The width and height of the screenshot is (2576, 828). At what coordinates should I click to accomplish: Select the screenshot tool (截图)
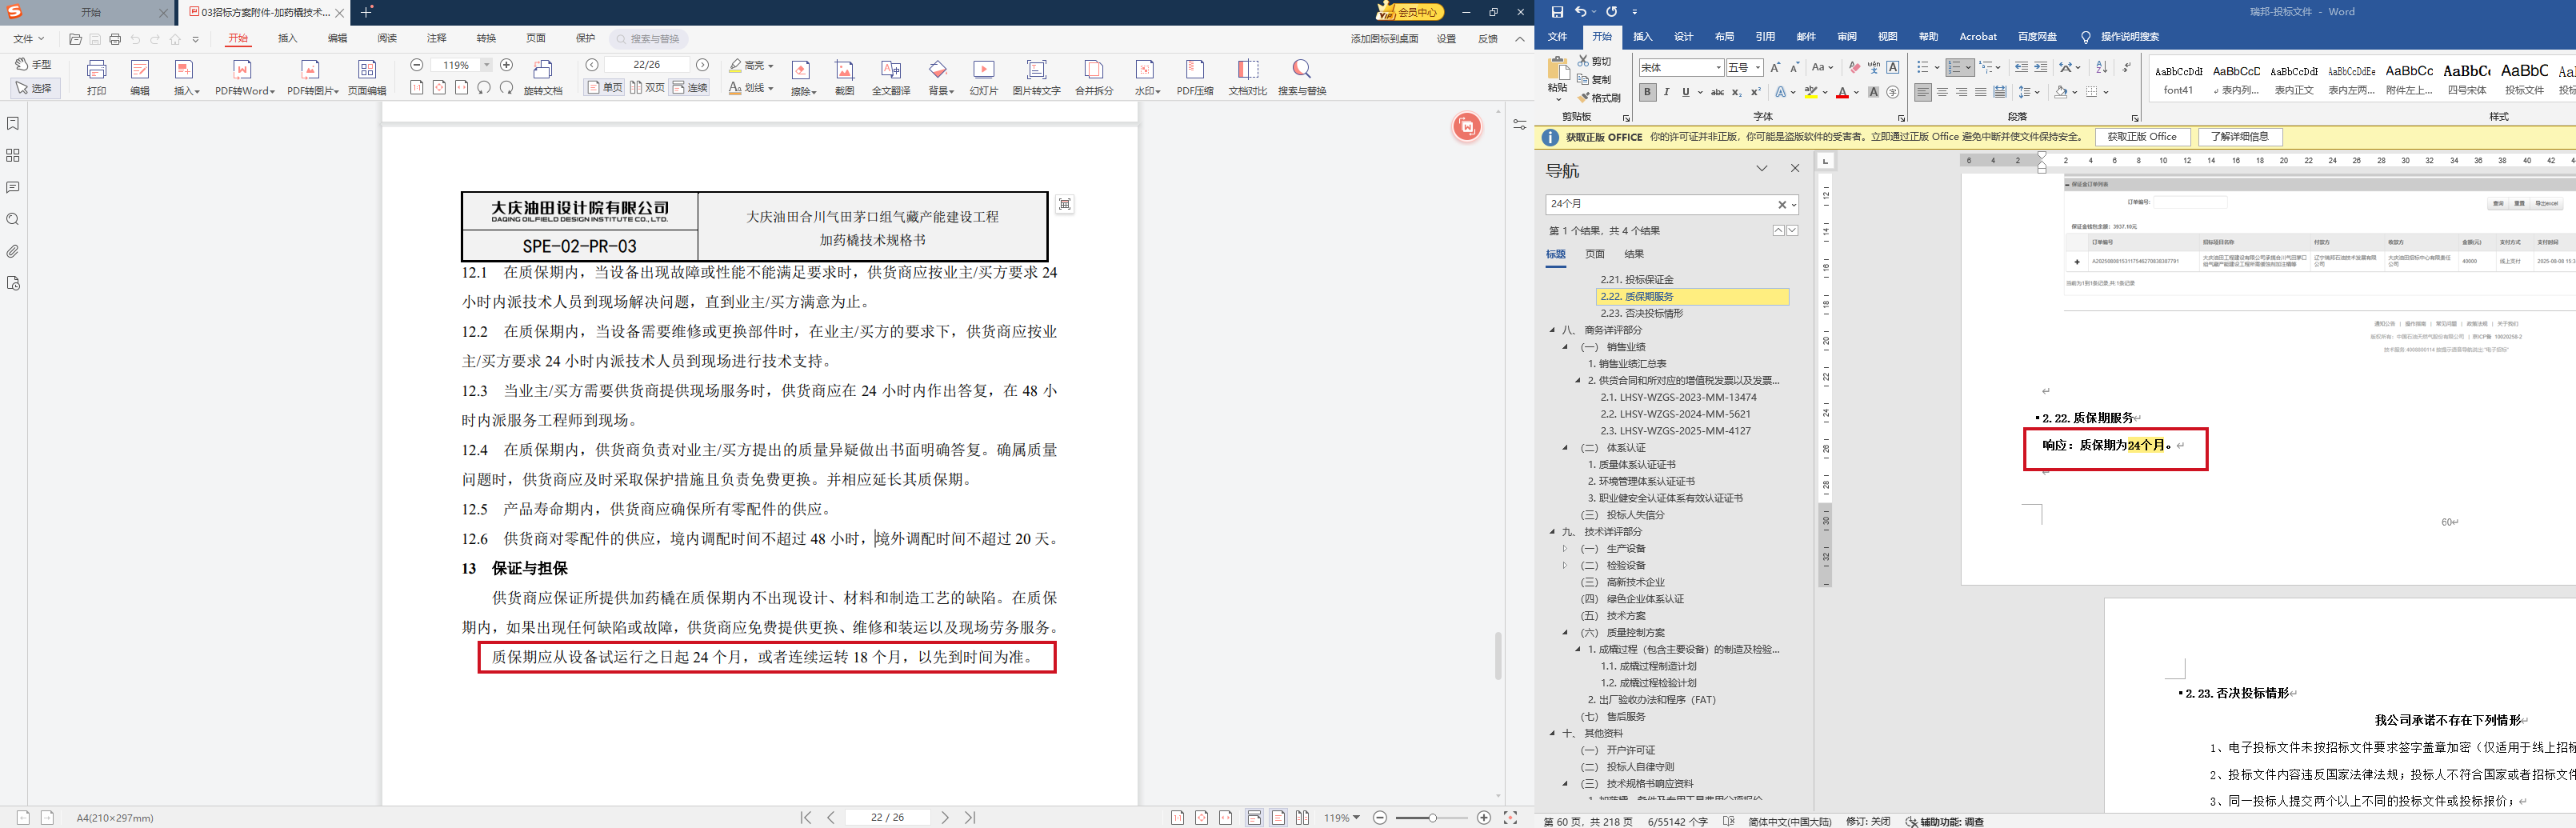[x=845, y=77]
